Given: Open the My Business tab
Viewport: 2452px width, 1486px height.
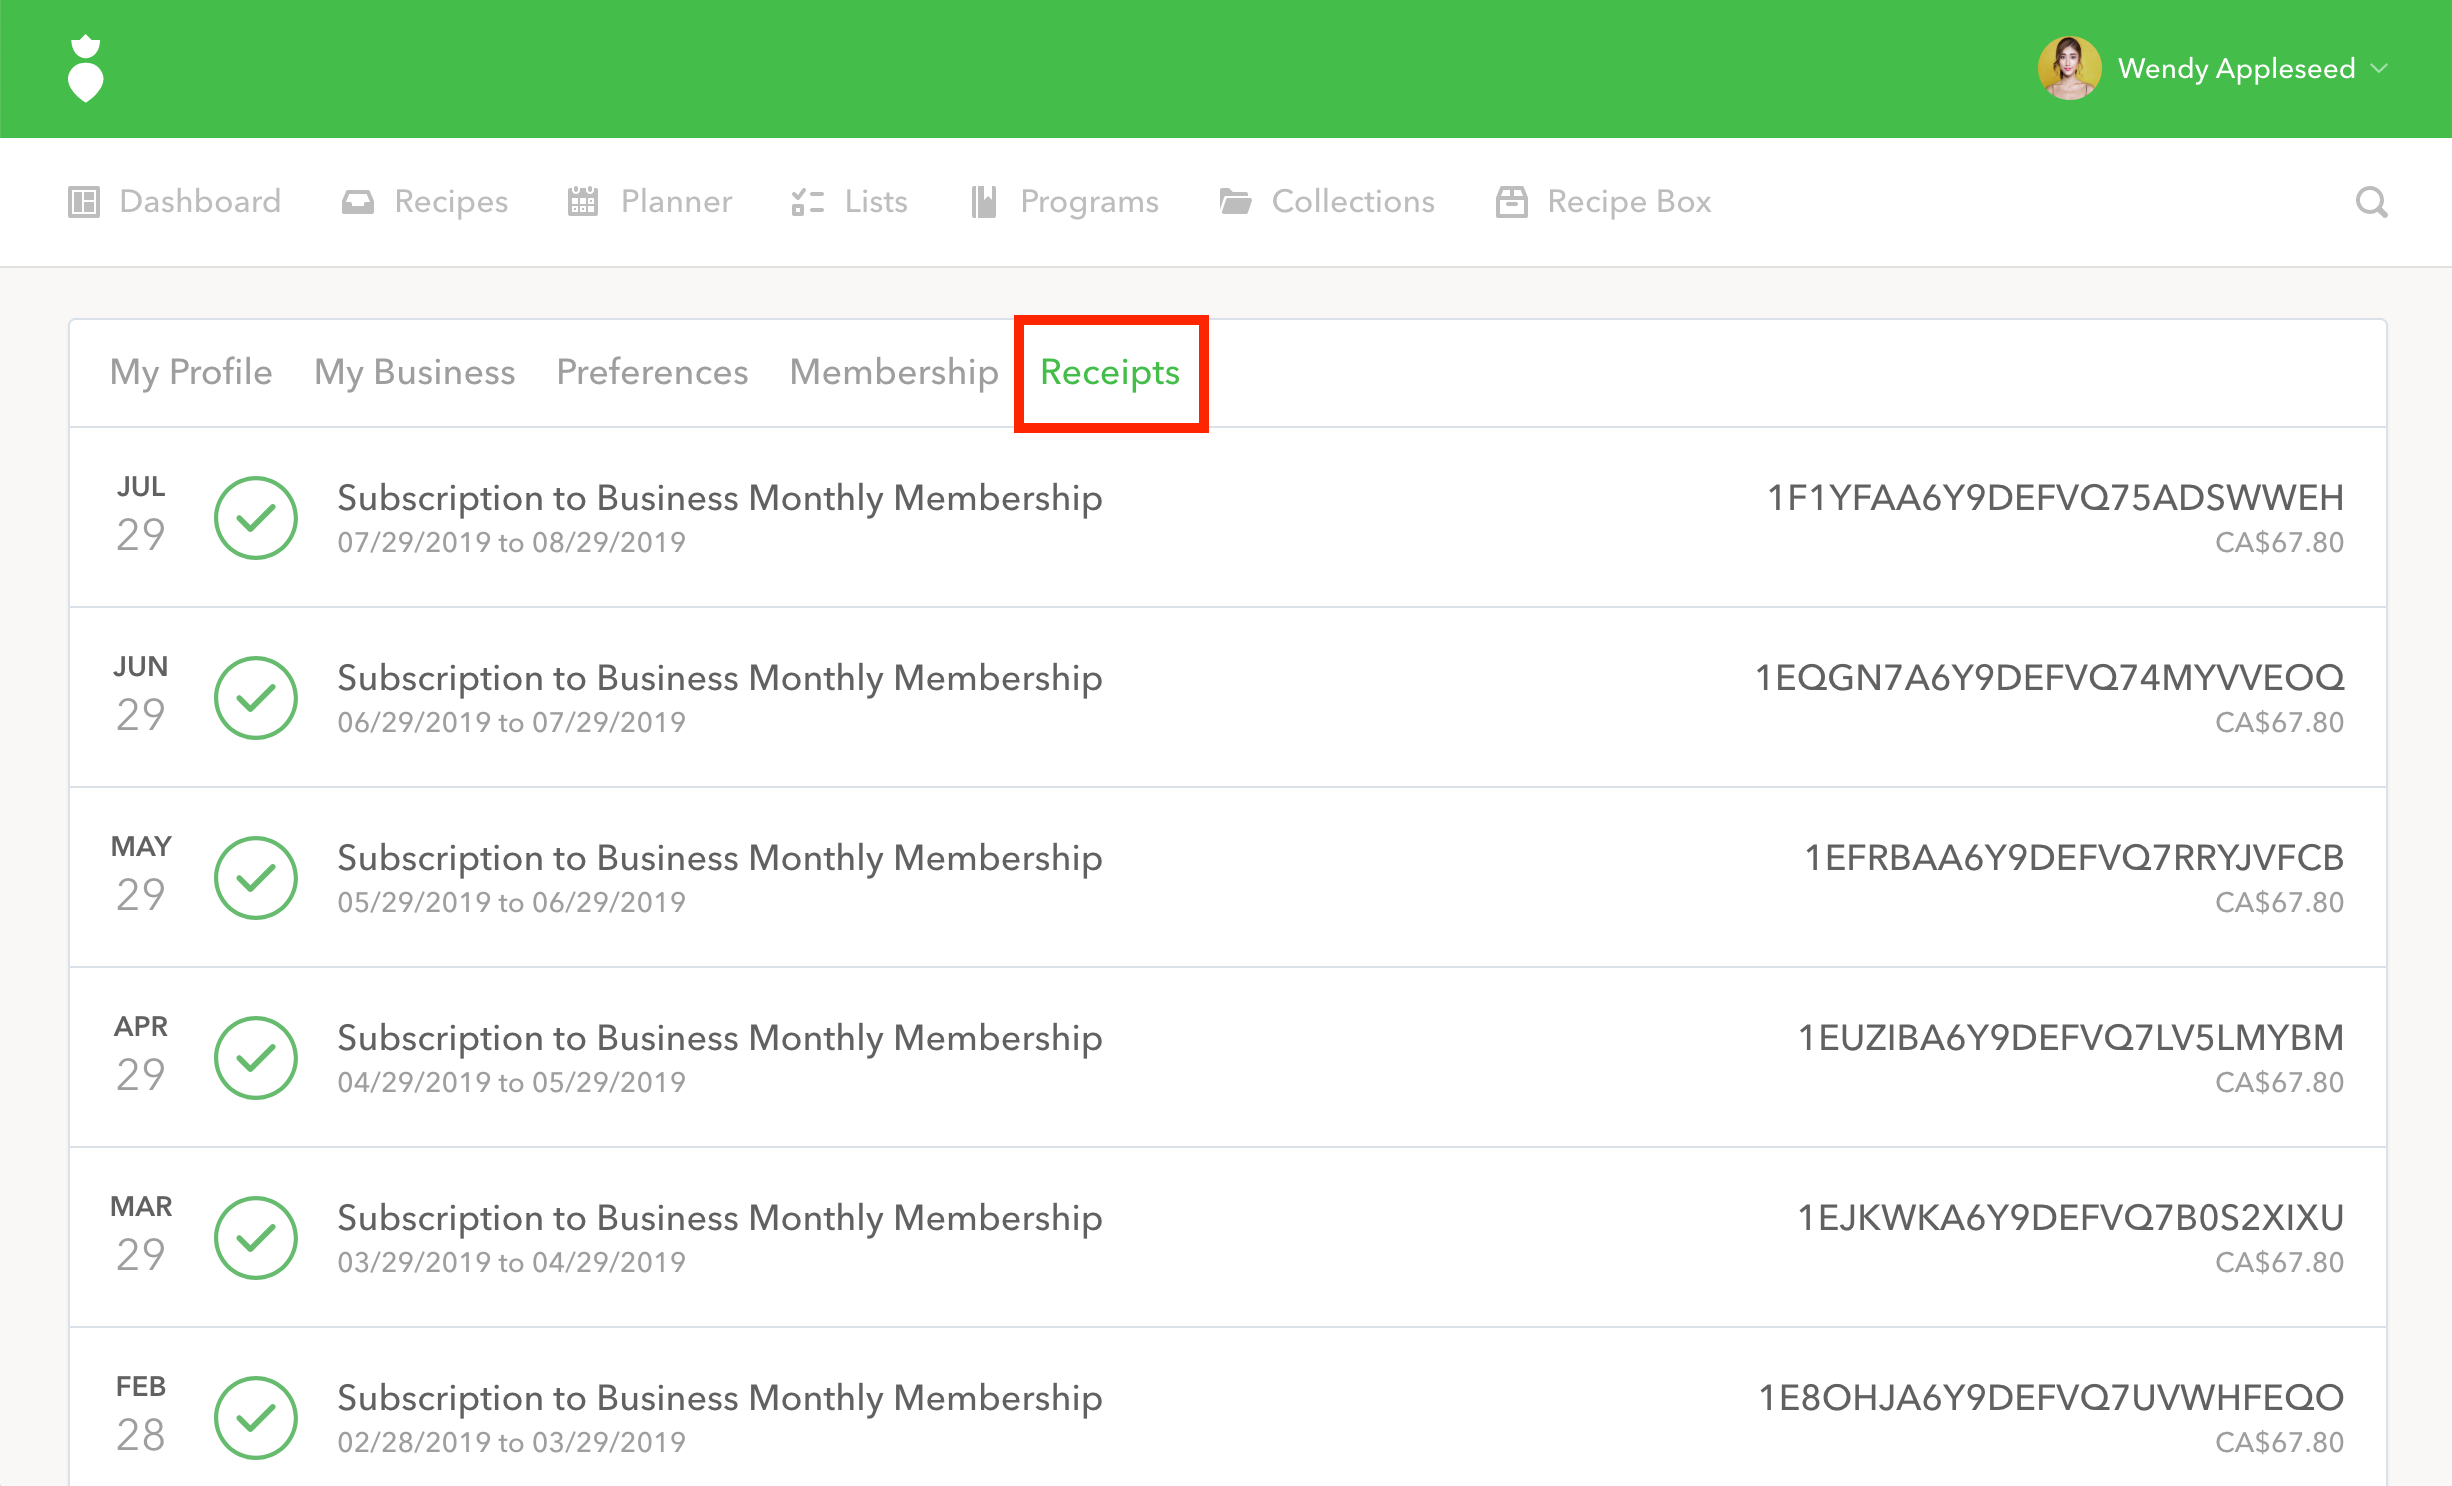Looking at the screenshot, I should 414,372.
